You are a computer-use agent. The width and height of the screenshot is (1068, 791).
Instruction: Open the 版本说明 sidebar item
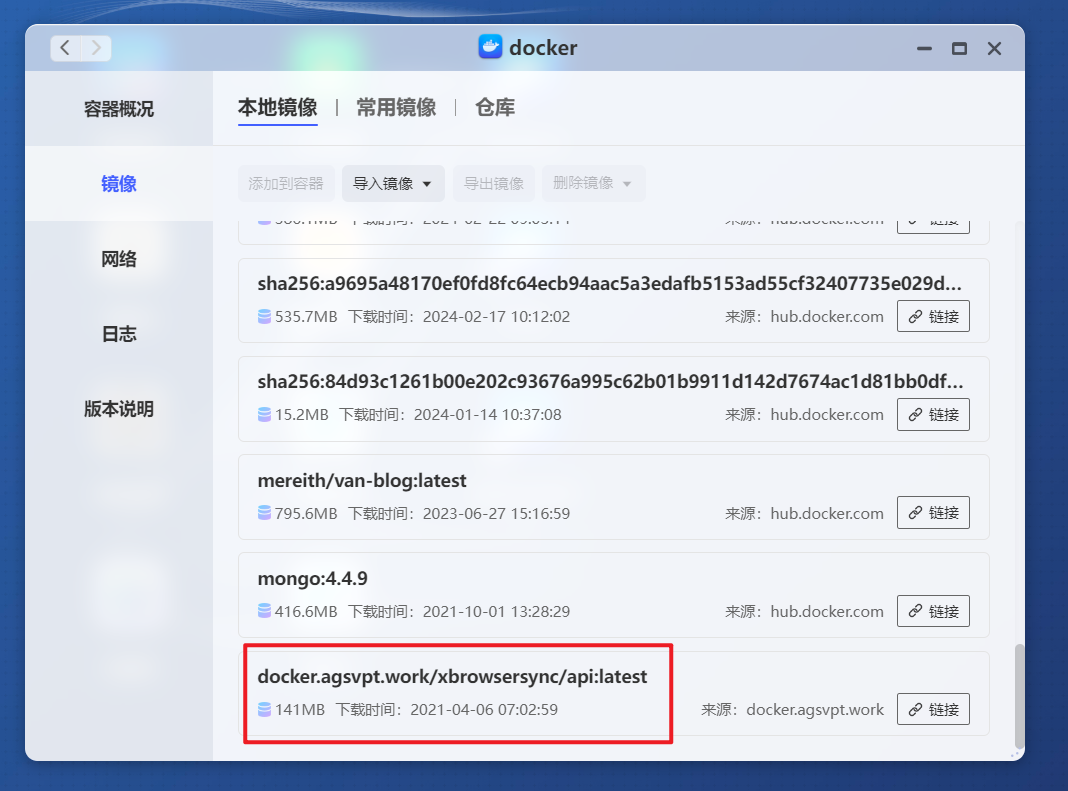[119, 409]
